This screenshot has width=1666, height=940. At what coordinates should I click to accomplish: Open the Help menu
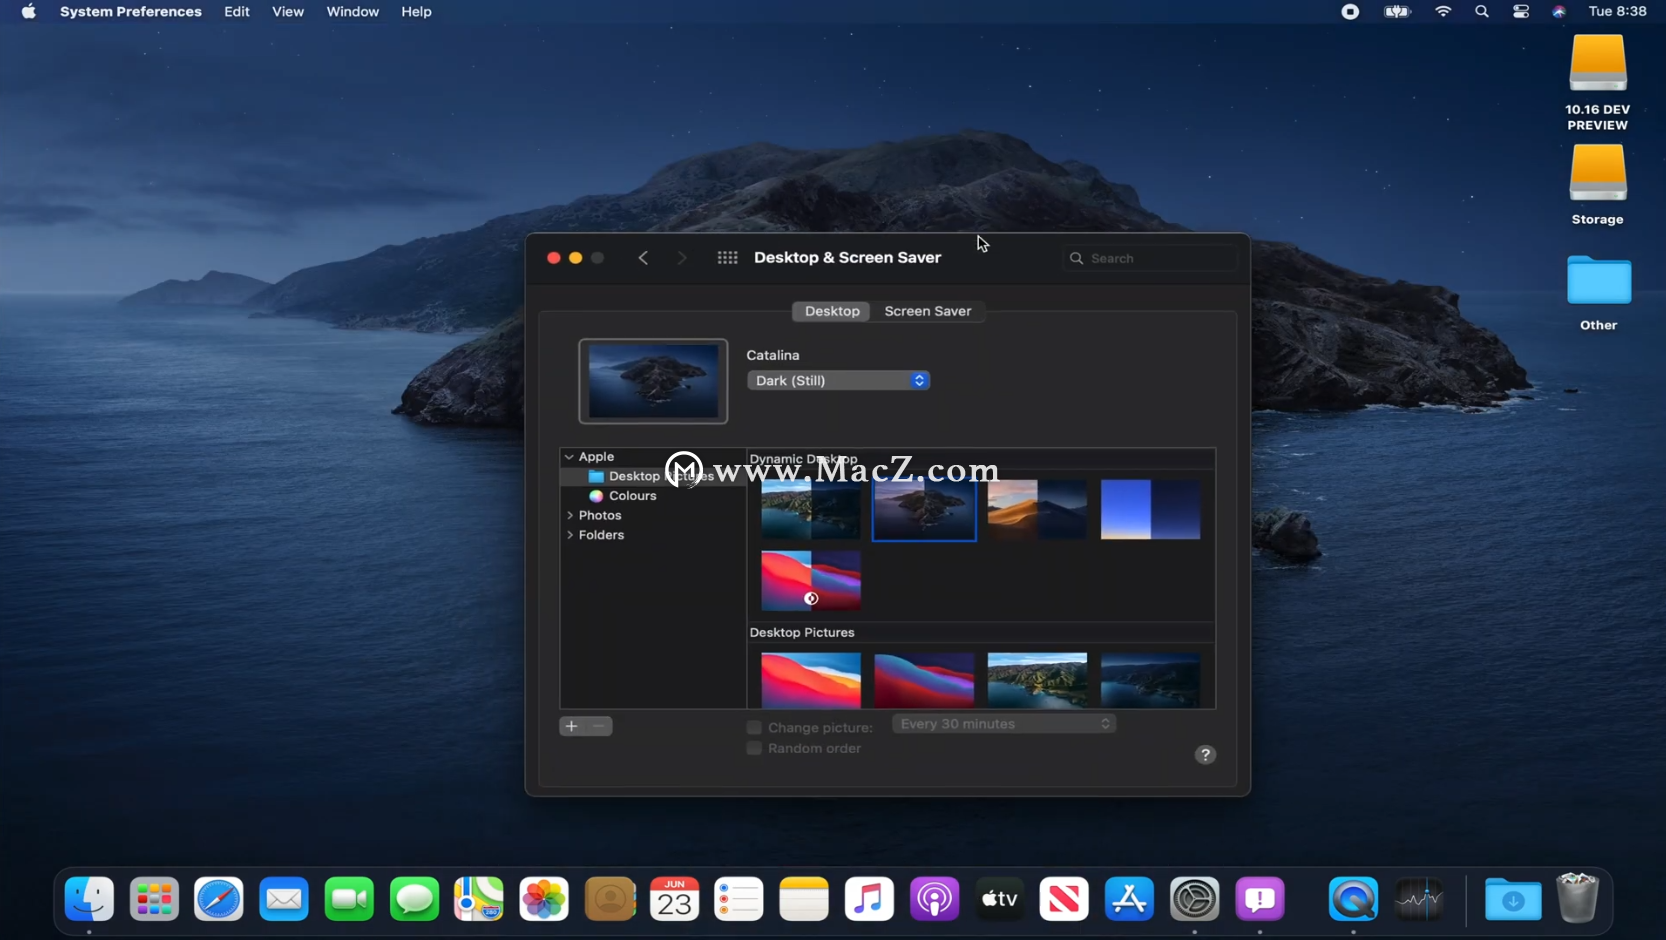pos(416,12)
